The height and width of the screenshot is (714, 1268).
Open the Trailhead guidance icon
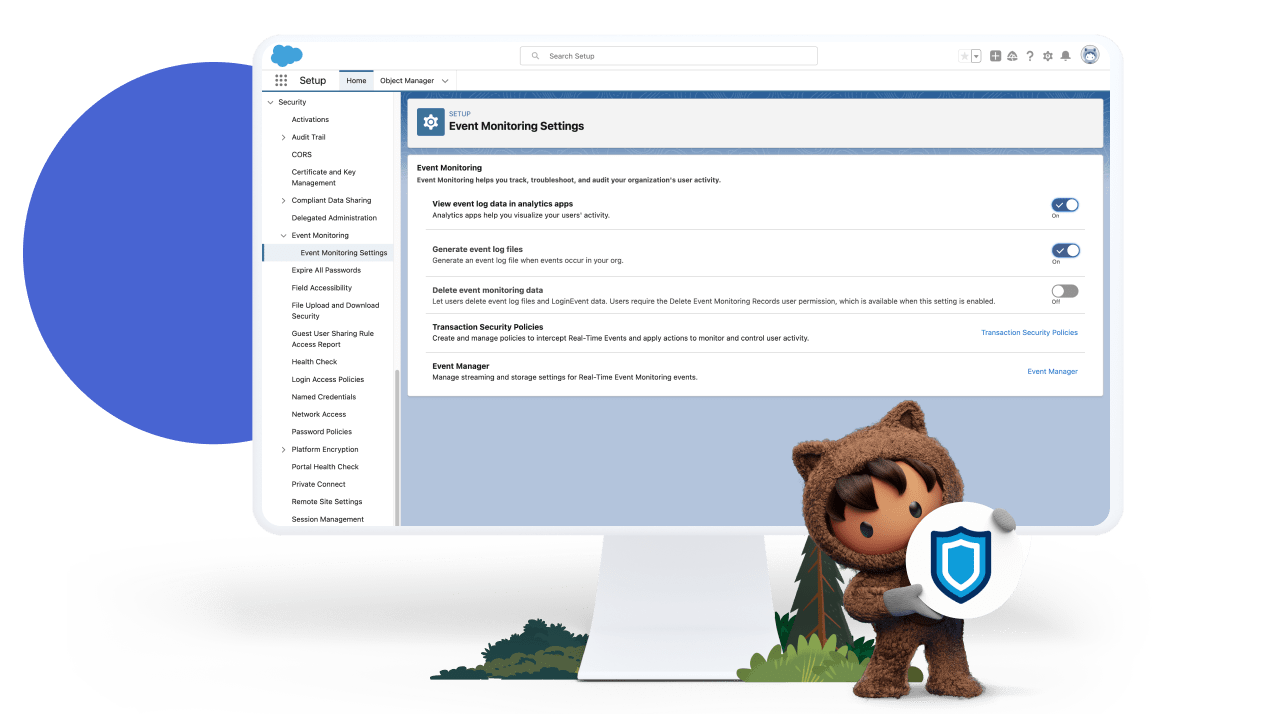coord(1012,56)
